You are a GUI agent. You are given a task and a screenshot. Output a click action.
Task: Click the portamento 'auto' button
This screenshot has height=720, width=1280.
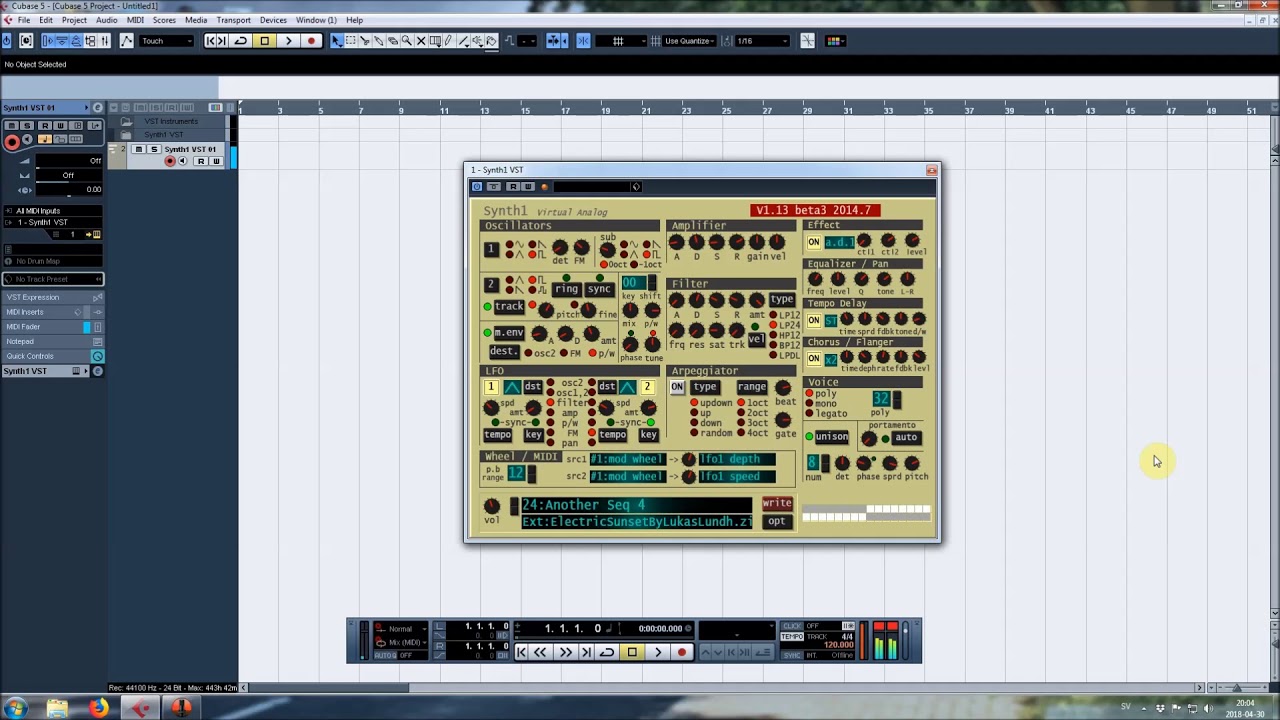906,437
